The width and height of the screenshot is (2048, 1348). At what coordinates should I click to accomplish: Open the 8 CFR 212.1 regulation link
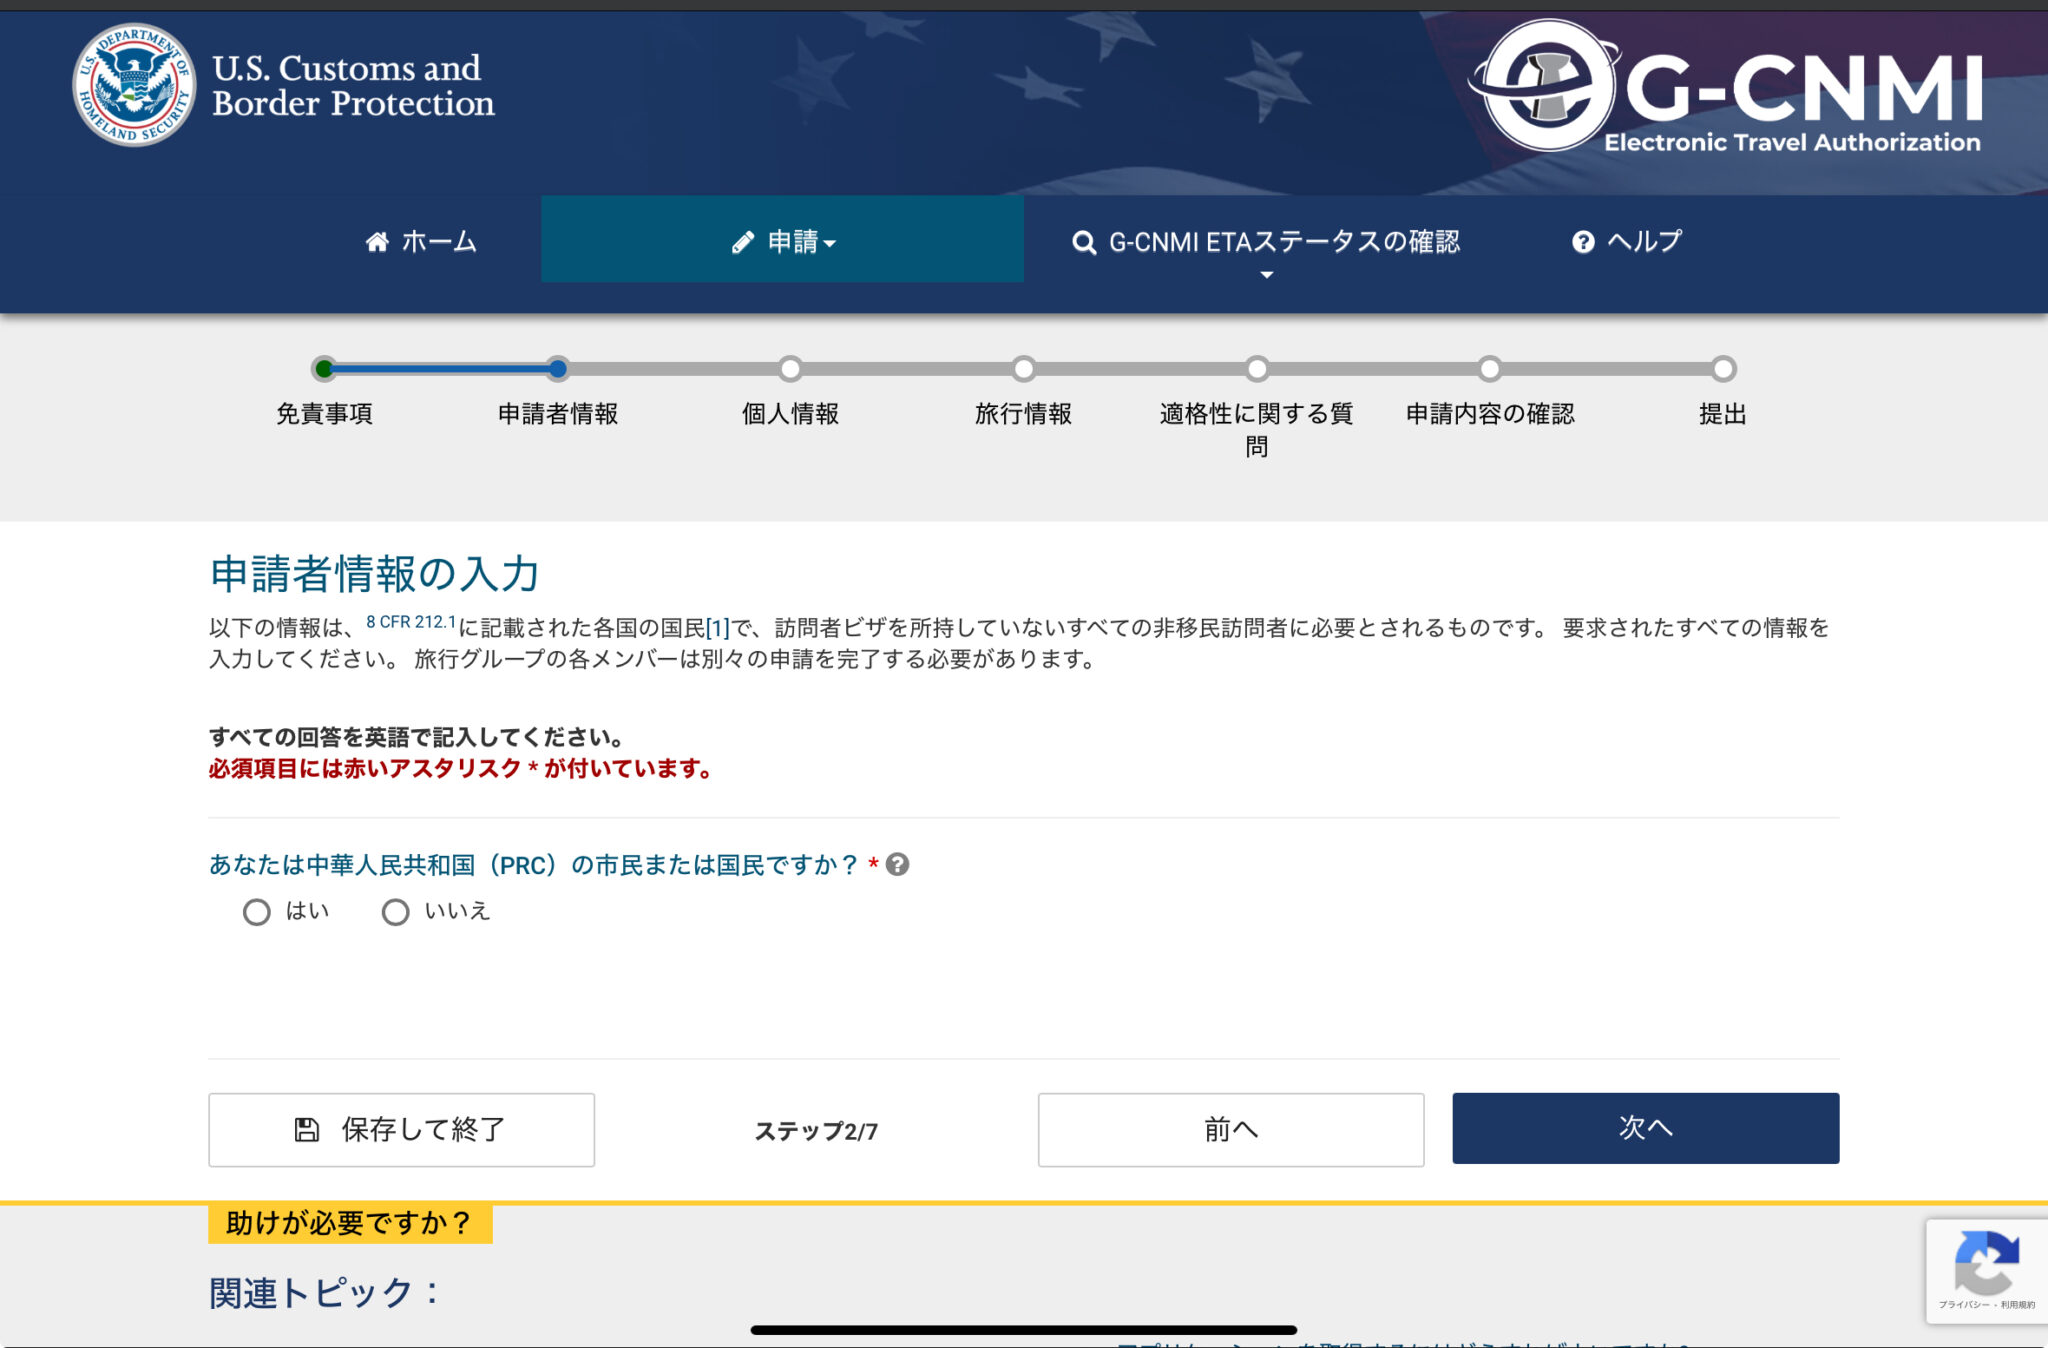411,622
